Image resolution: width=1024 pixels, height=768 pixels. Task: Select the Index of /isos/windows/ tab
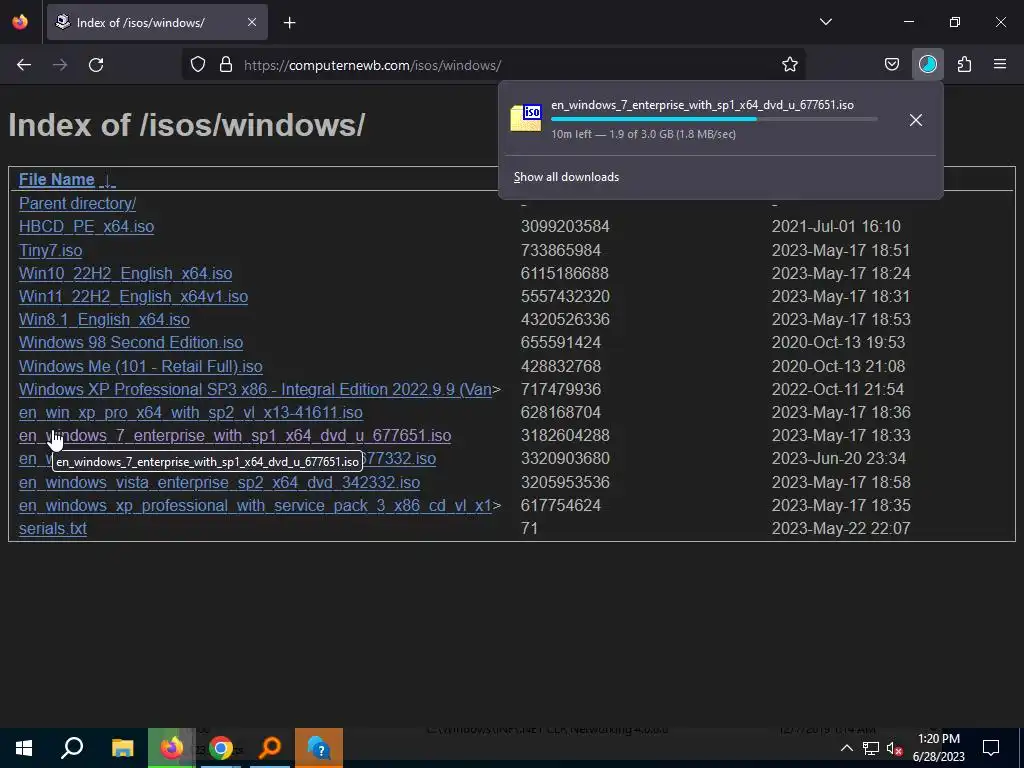click(157, 22)
